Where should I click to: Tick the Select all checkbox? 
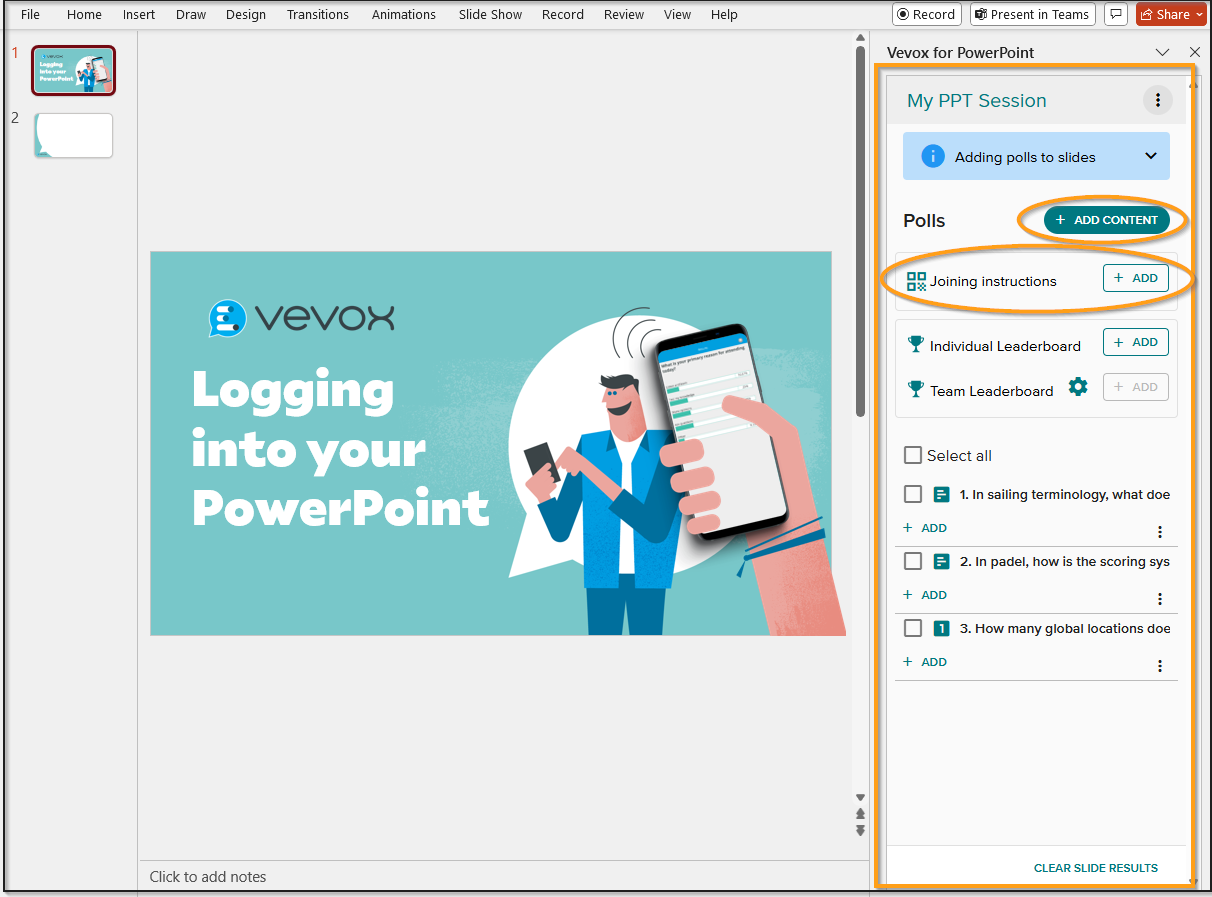tap(912, 455)
